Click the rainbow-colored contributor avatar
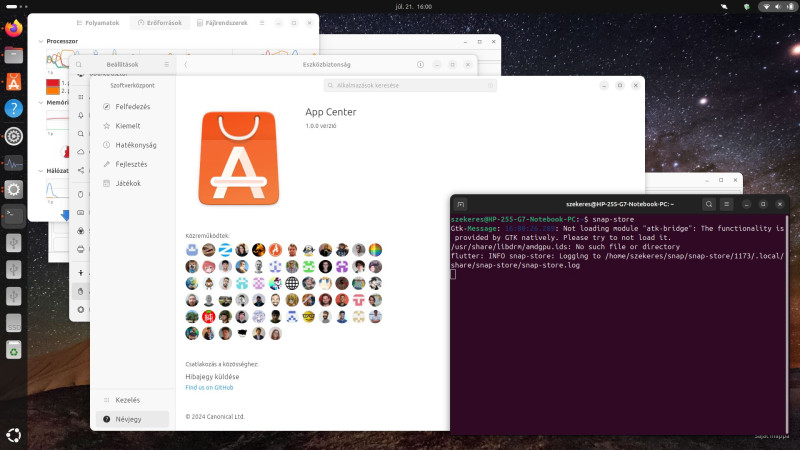The width and height of the screenshot is (800, 450). (375, 249)
